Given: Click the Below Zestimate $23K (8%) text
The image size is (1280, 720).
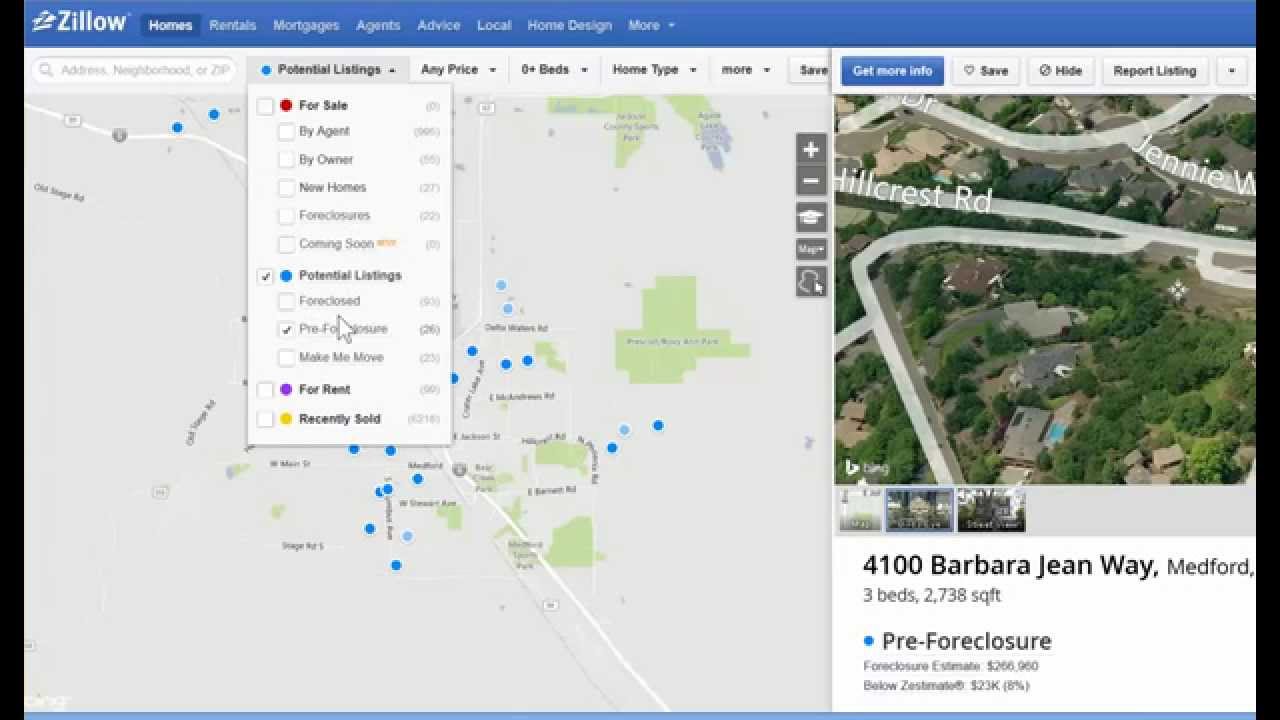Looking at the screenshot, I should pos(946,686).
